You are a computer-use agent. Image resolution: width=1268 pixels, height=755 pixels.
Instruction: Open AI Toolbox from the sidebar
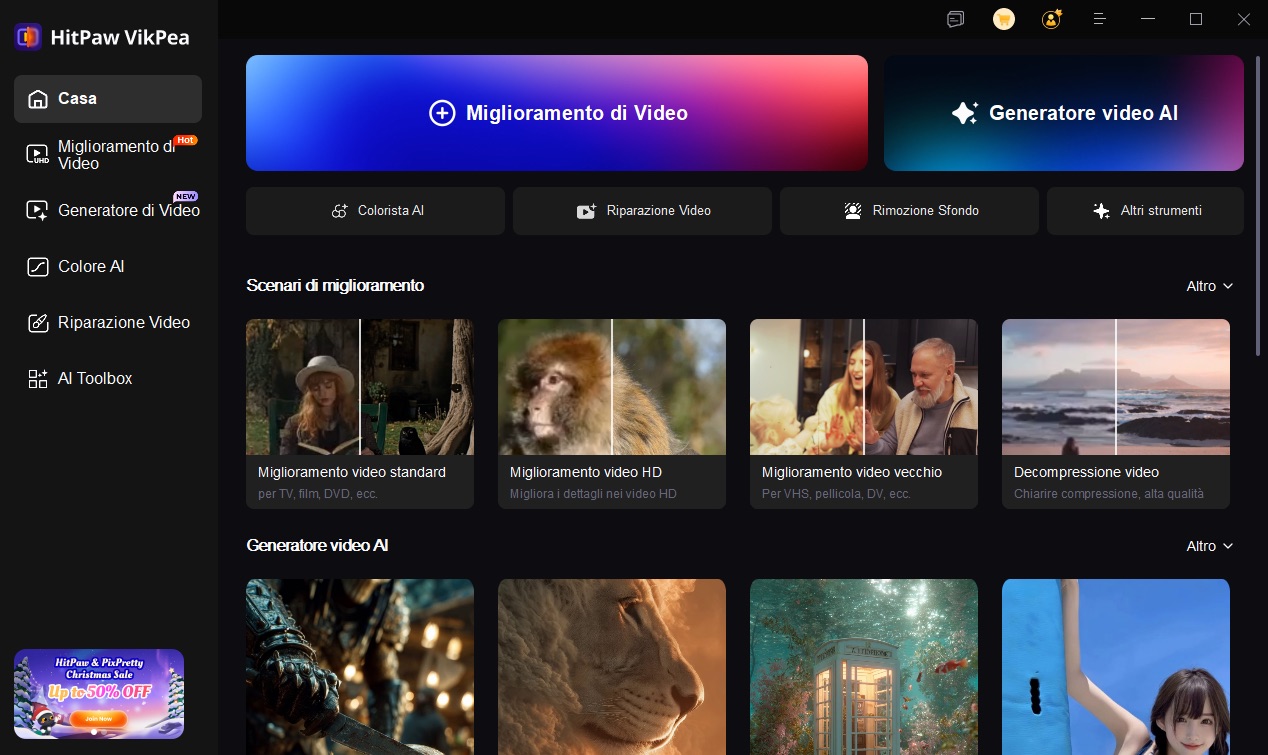click(x=38, y=379)
